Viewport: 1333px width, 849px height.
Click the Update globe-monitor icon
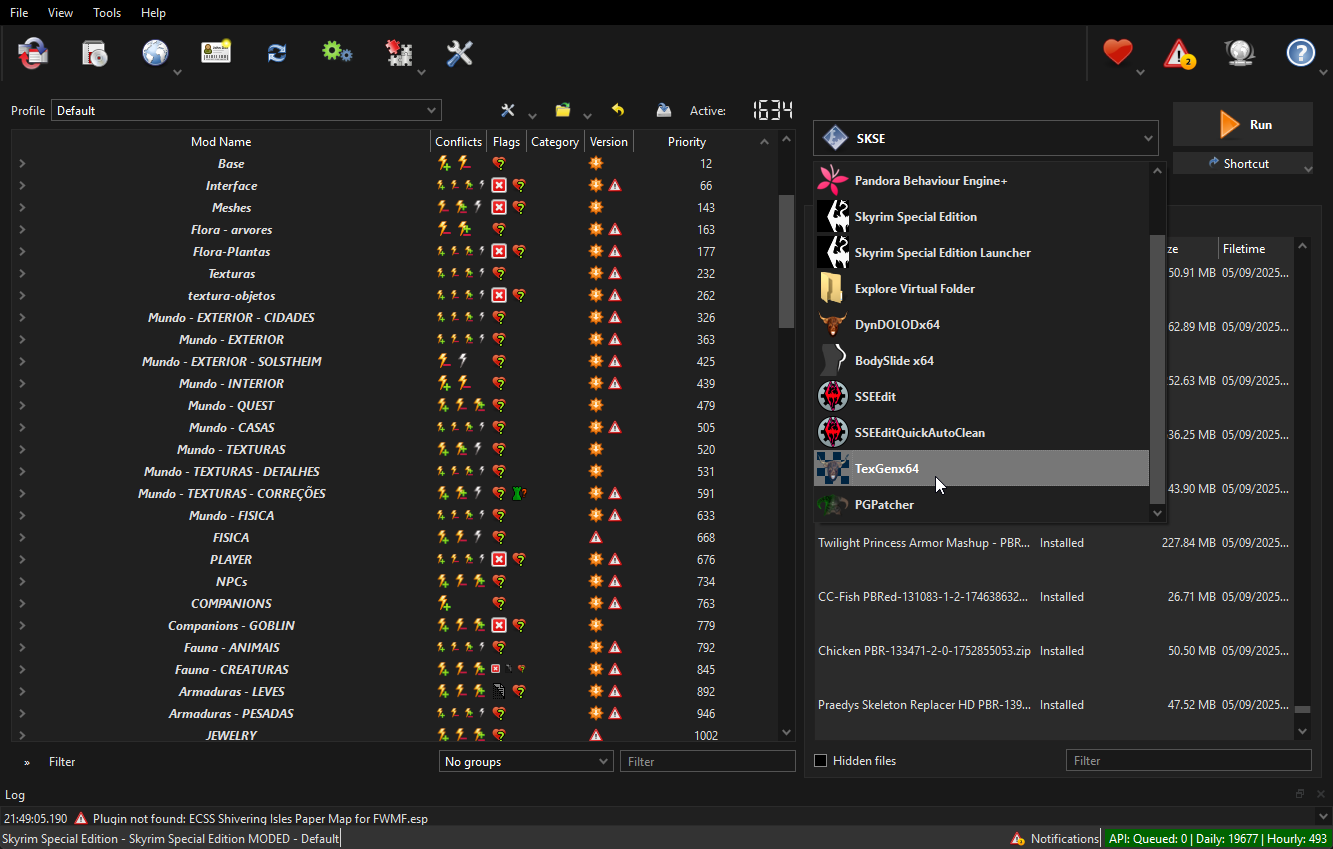pos(1240,53)
